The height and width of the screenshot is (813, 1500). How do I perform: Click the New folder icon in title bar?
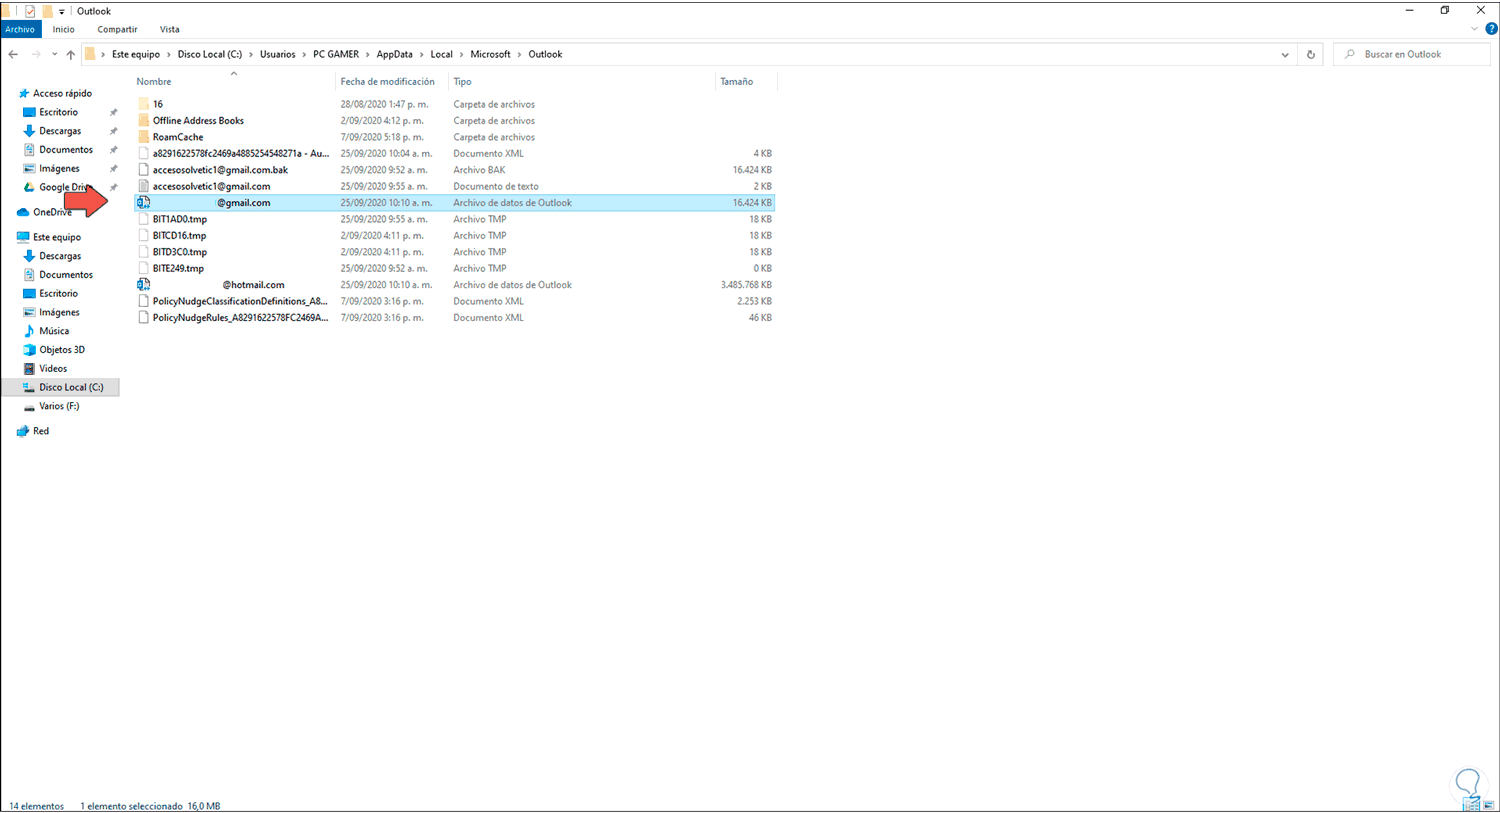tap(47, 11)
